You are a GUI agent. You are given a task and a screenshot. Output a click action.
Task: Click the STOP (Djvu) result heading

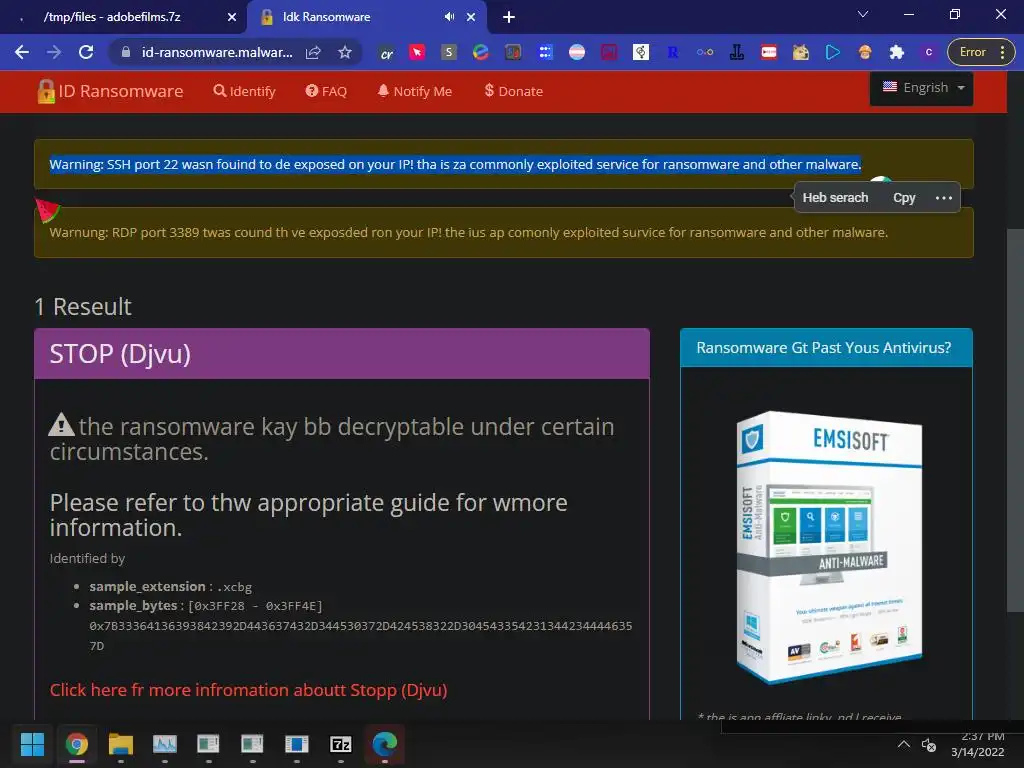pyautogui.click(x=120, y=354)
